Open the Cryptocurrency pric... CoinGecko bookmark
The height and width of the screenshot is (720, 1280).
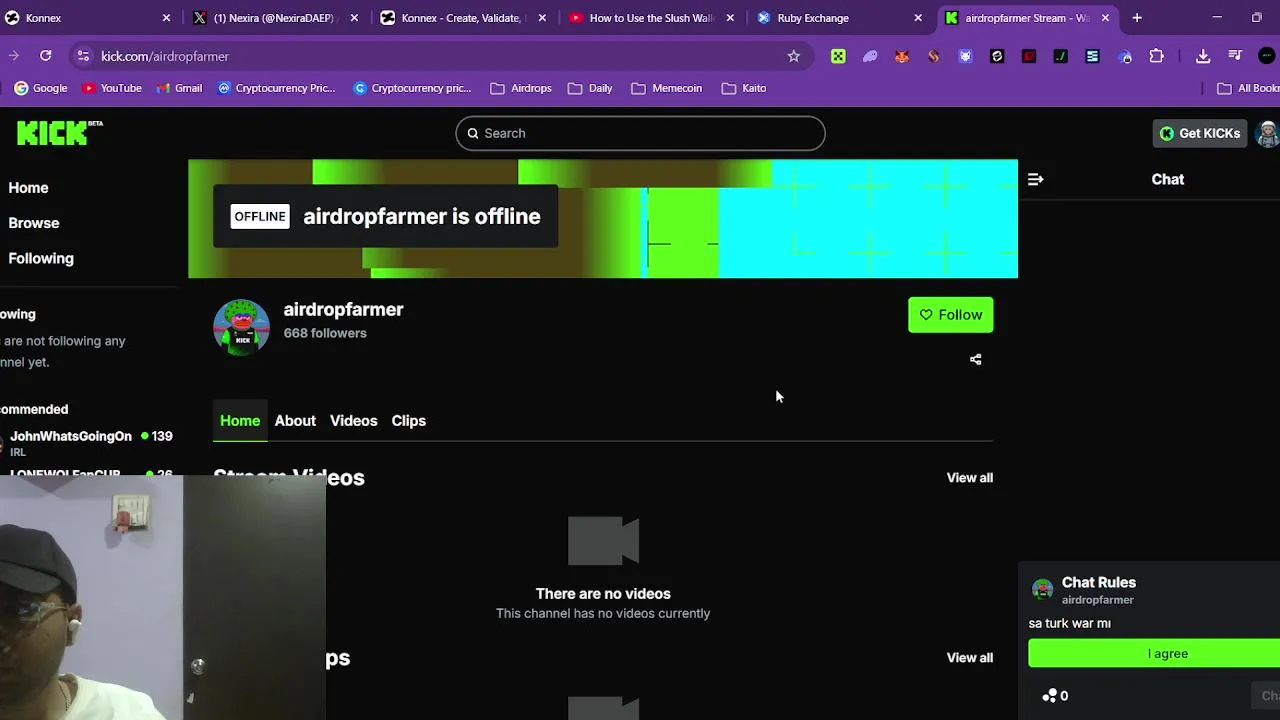(412, 88)
